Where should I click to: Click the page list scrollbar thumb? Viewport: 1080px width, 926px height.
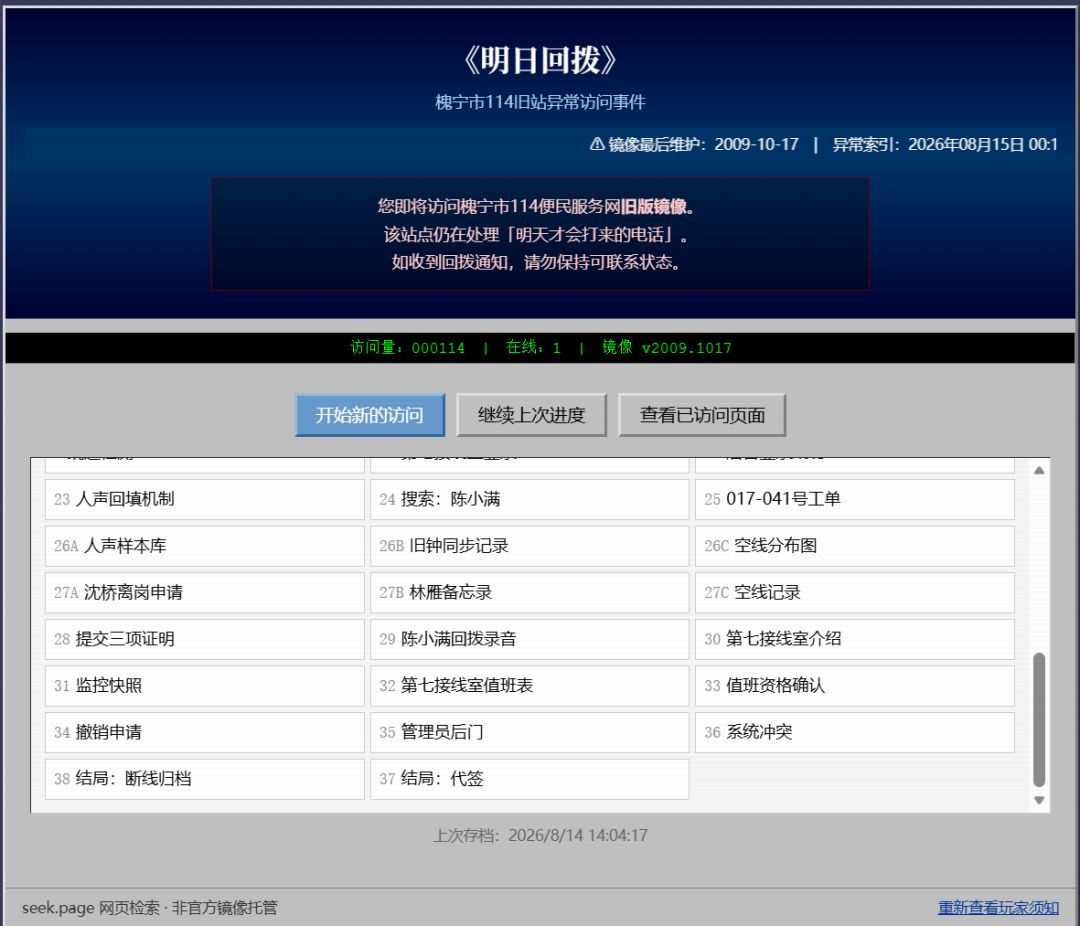(1039, 719)
